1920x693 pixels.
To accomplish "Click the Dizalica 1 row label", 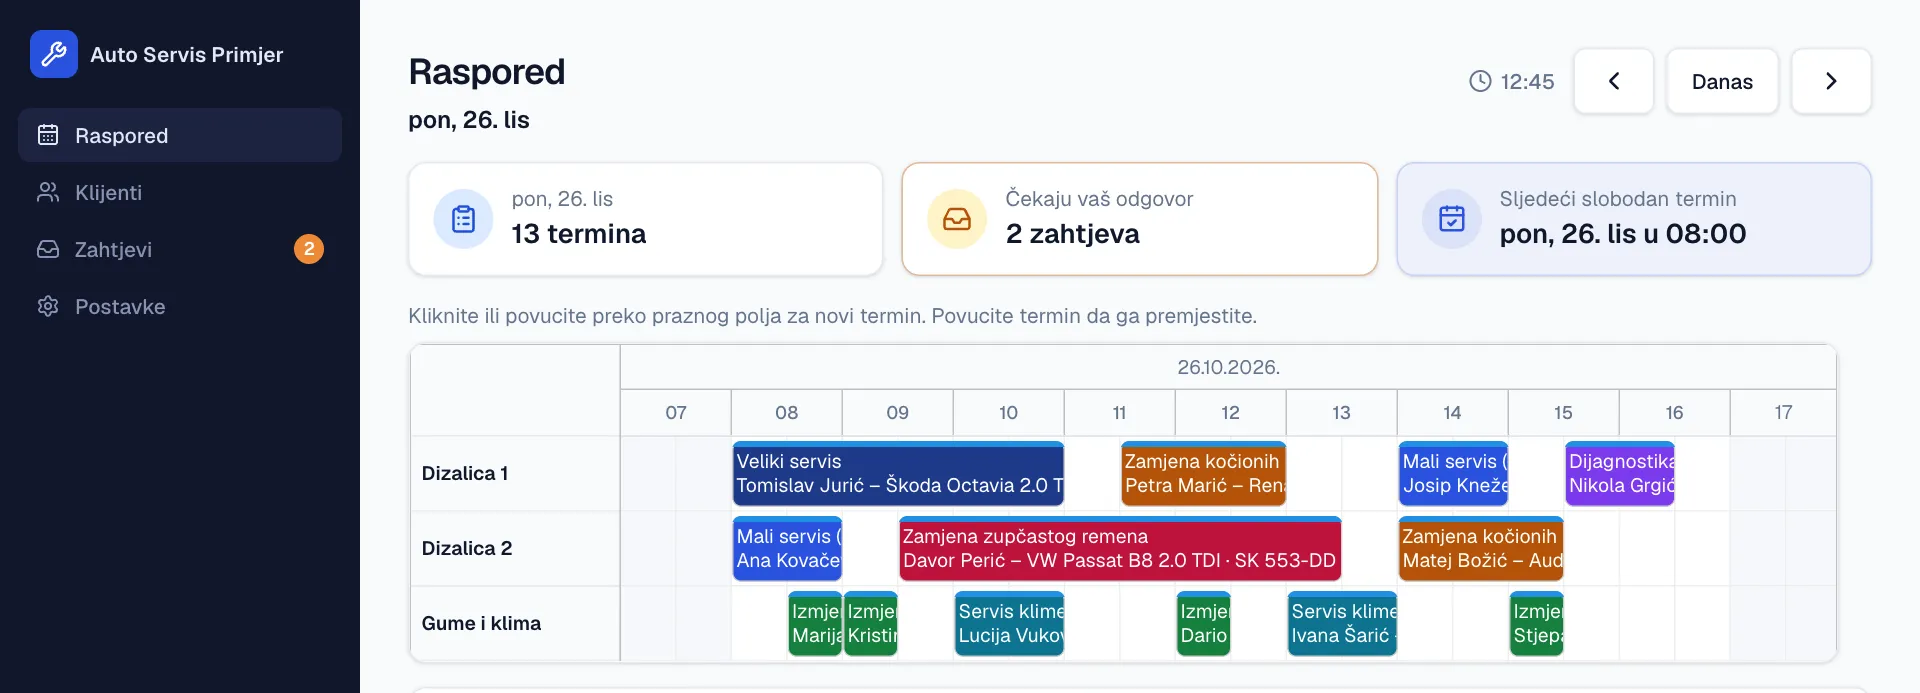I will pos(465,473).
